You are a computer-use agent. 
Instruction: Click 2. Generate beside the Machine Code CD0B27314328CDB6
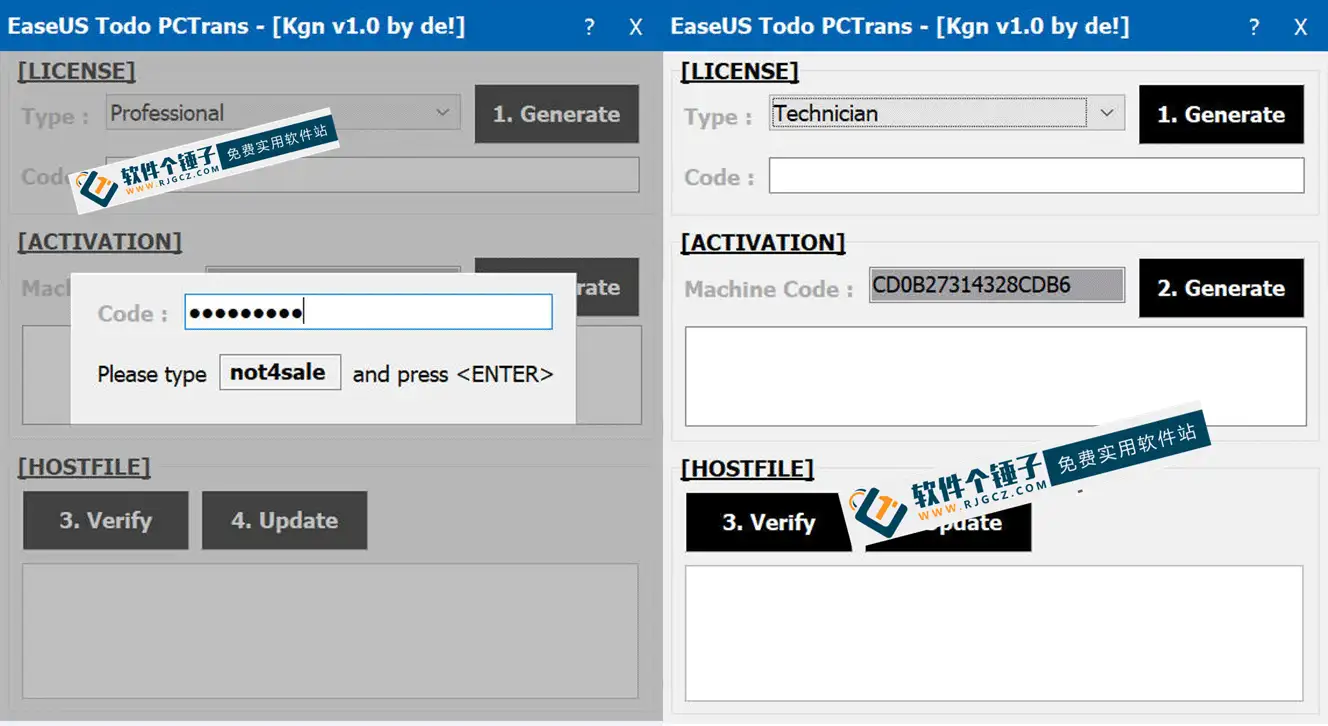1221,288
